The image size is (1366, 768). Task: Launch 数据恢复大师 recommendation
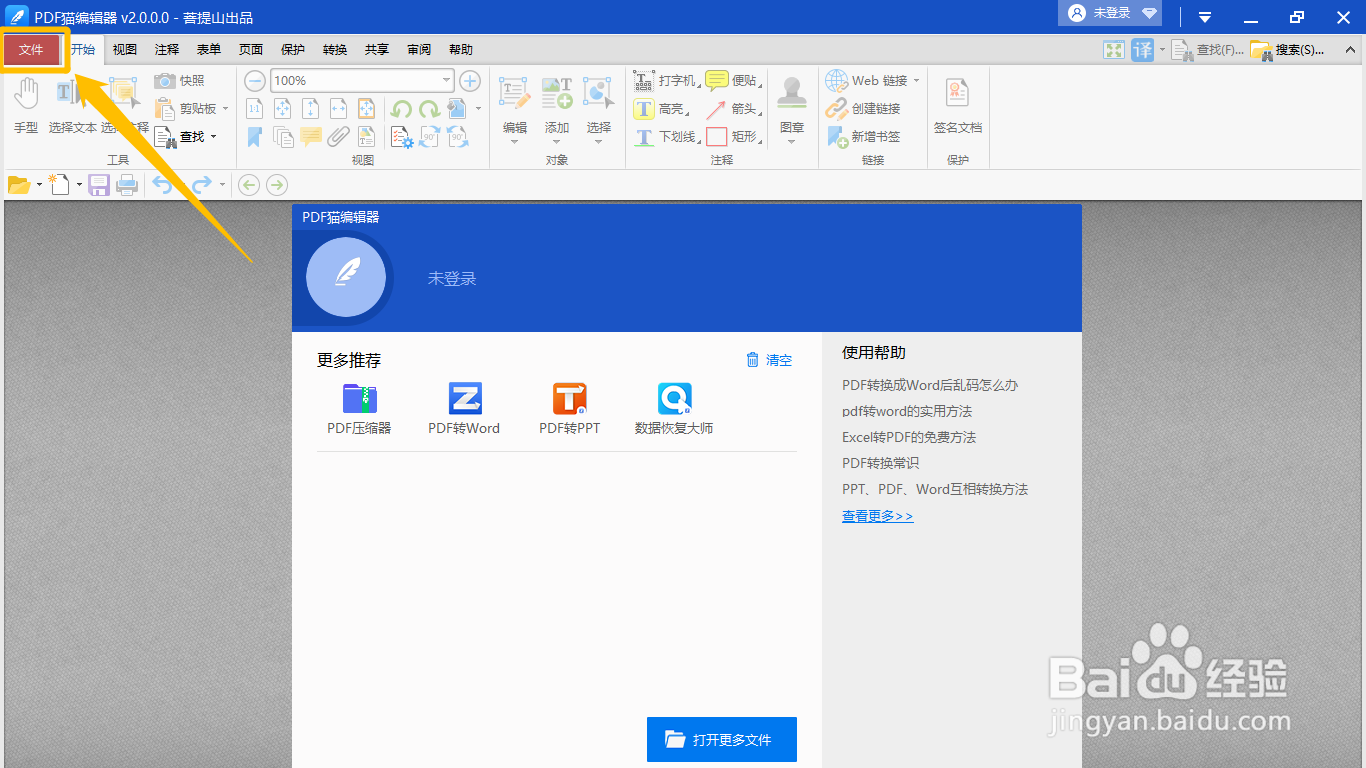coord(674,409)
